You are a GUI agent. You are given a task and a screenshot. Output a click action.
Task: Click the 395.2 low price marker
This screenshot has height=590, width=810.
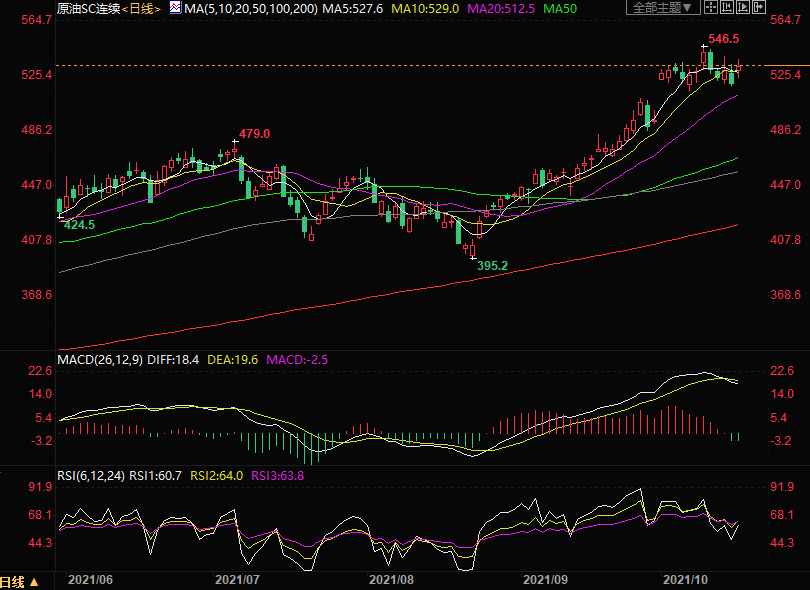[x=492, y=267]
